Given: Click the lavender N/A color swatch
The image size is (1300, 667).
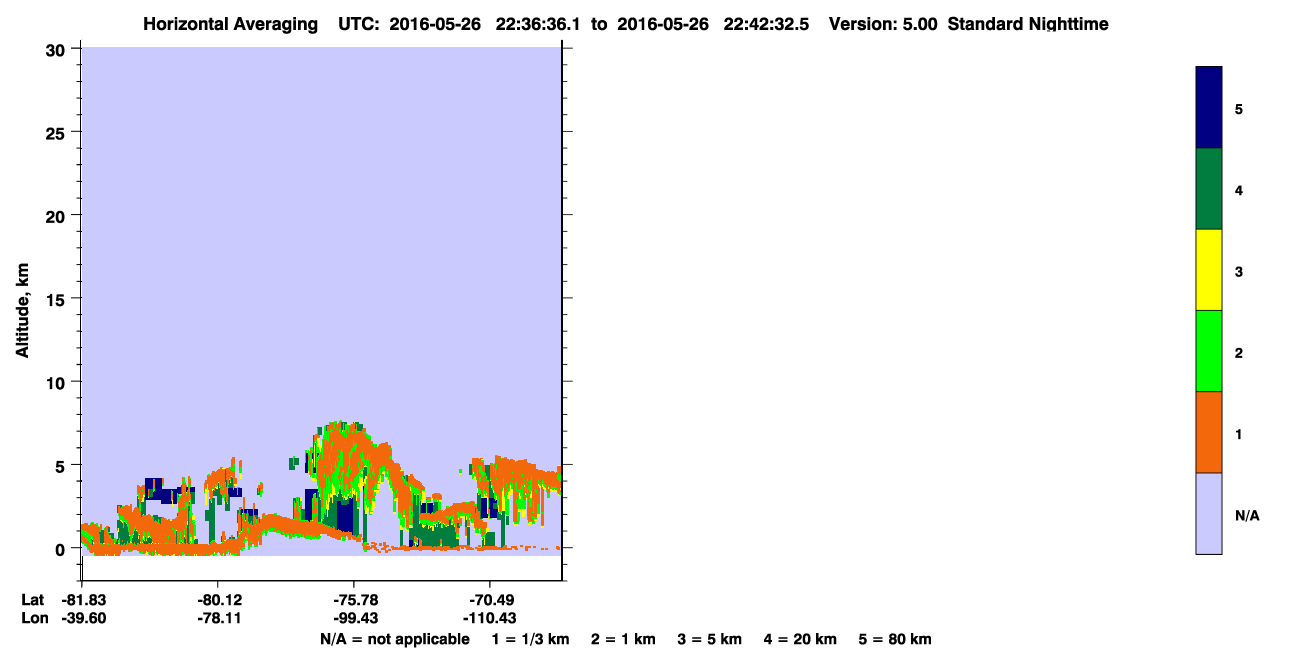Looking at the screenshot, I should tap(1208, 513).
